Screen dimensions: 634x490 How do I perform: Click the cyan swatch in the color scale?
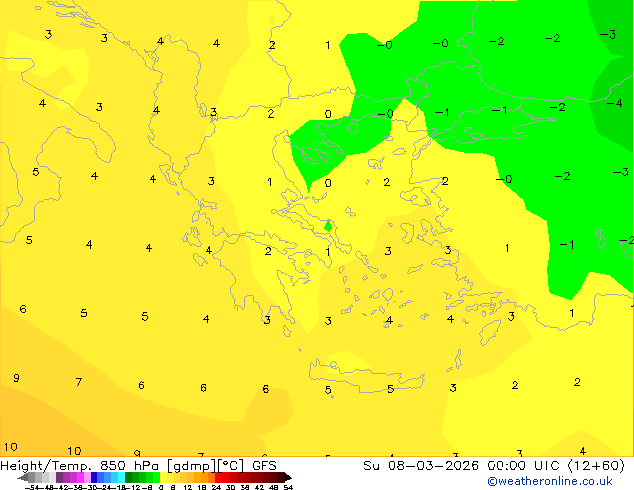(121, 477)
